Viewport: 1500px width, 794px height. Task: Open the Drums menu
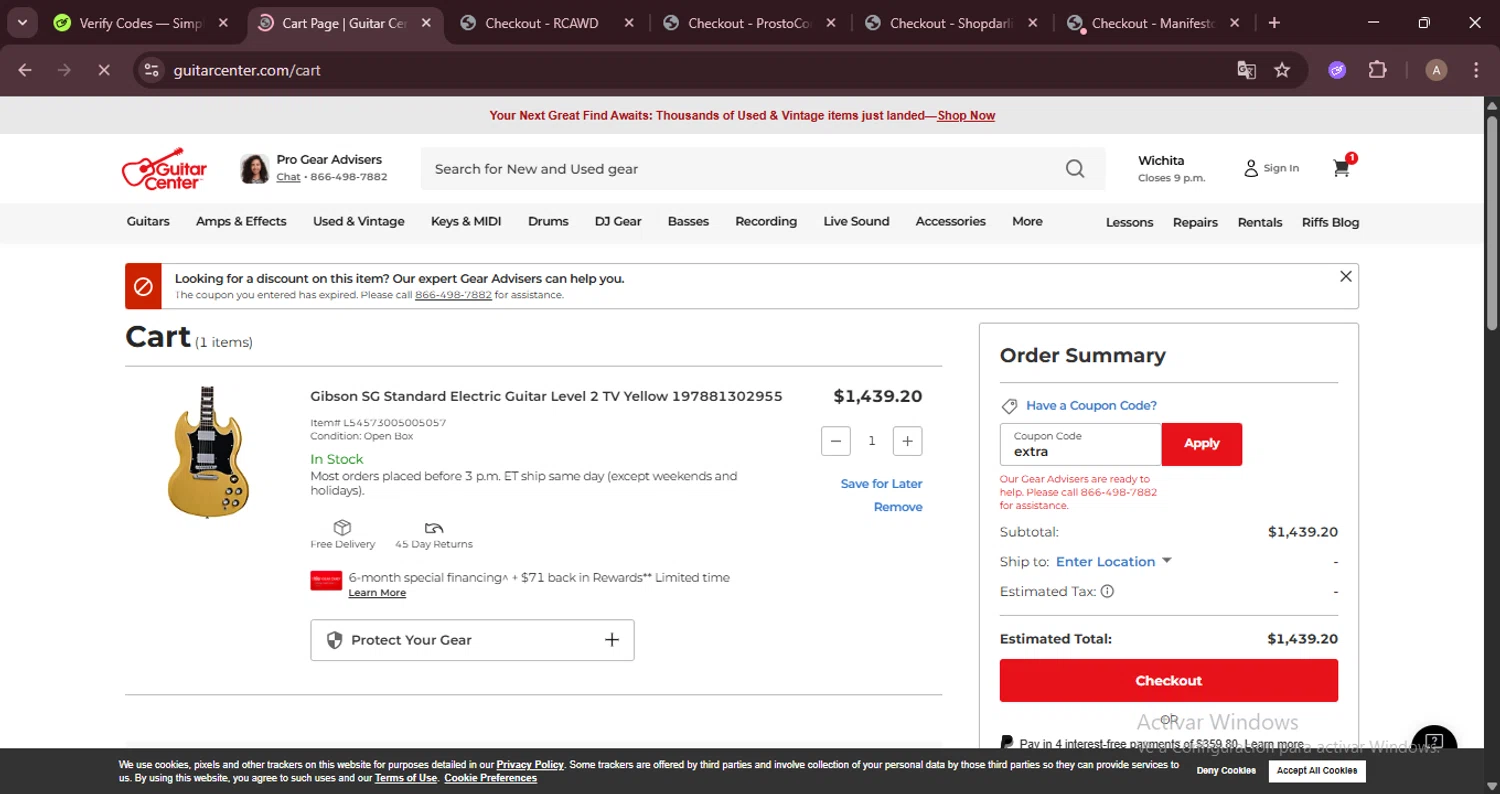pyautogui.click(x=548, y=221)
